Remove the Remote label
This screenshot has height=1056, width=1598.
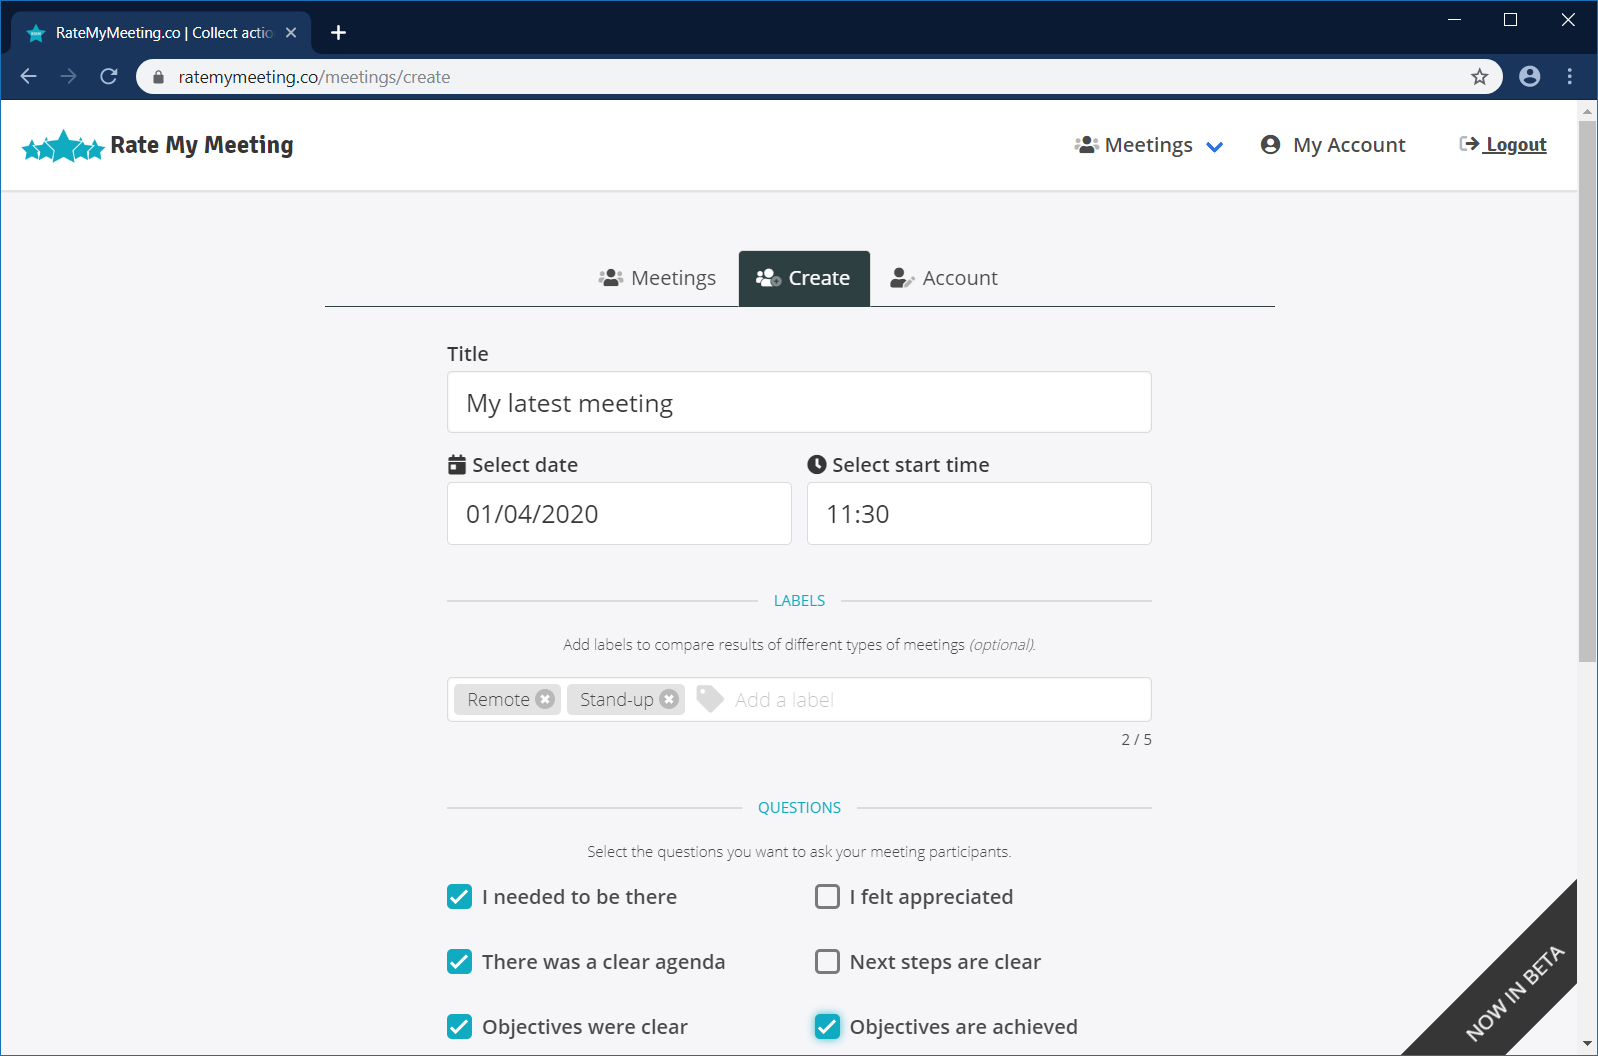[545, 699]
